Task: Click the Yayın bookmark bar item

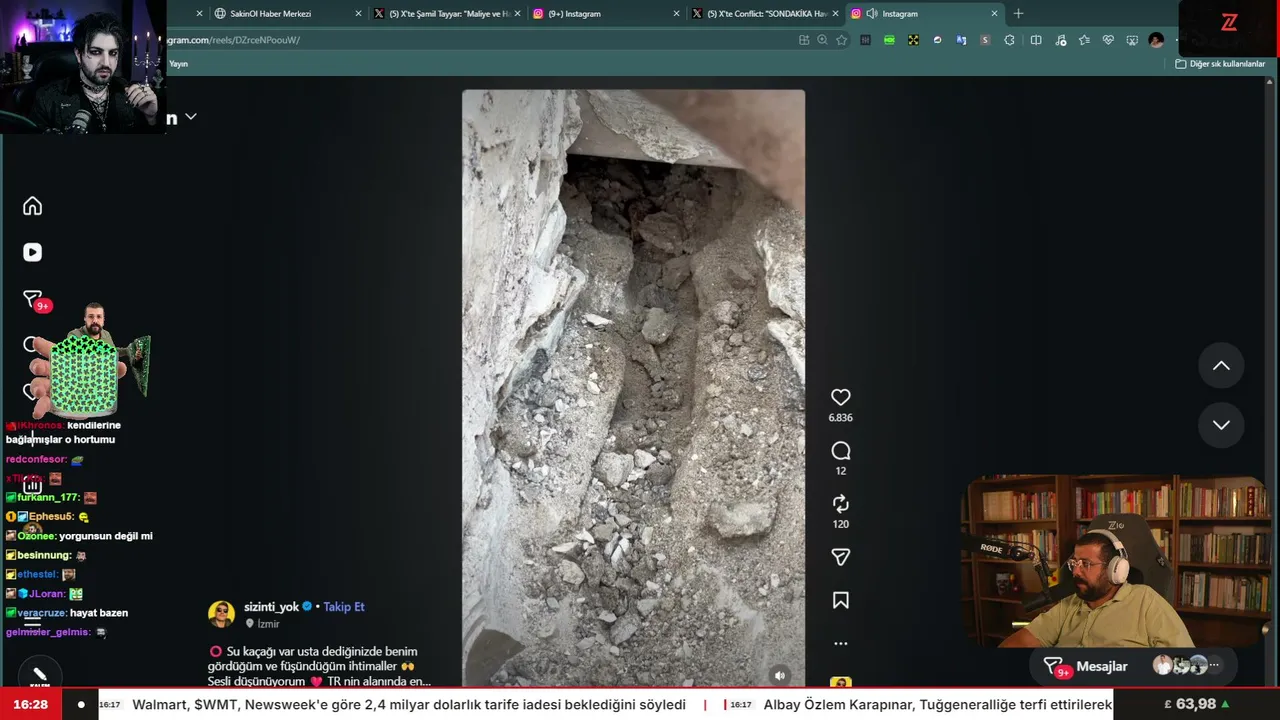Action: pos(178,64)
